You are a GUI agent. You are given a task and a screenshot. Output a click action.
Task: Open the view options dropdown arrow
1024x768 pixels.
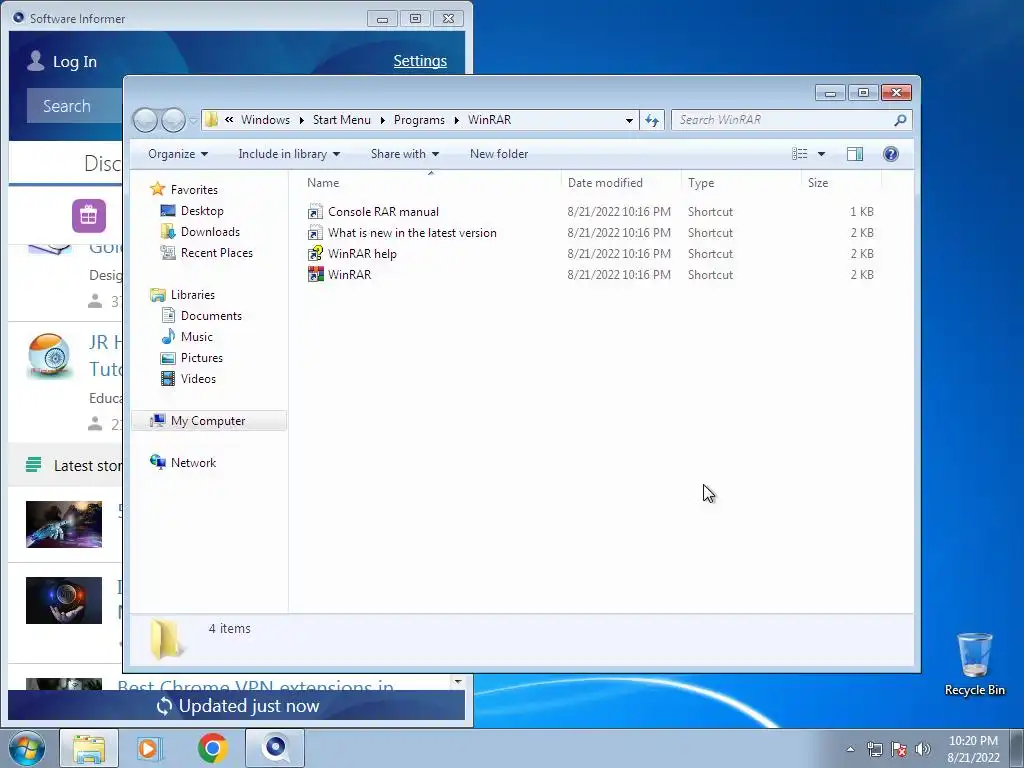click(822, 154)
